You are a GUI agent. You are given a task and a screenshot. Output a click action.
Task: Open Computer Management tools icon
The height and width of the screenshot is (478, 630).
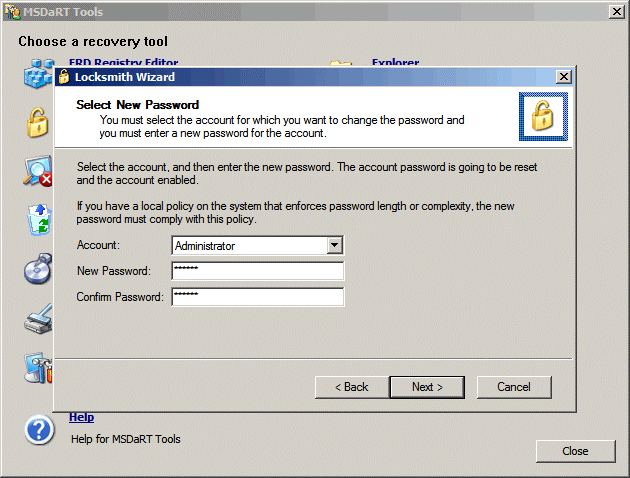click(x=39, y=368)
